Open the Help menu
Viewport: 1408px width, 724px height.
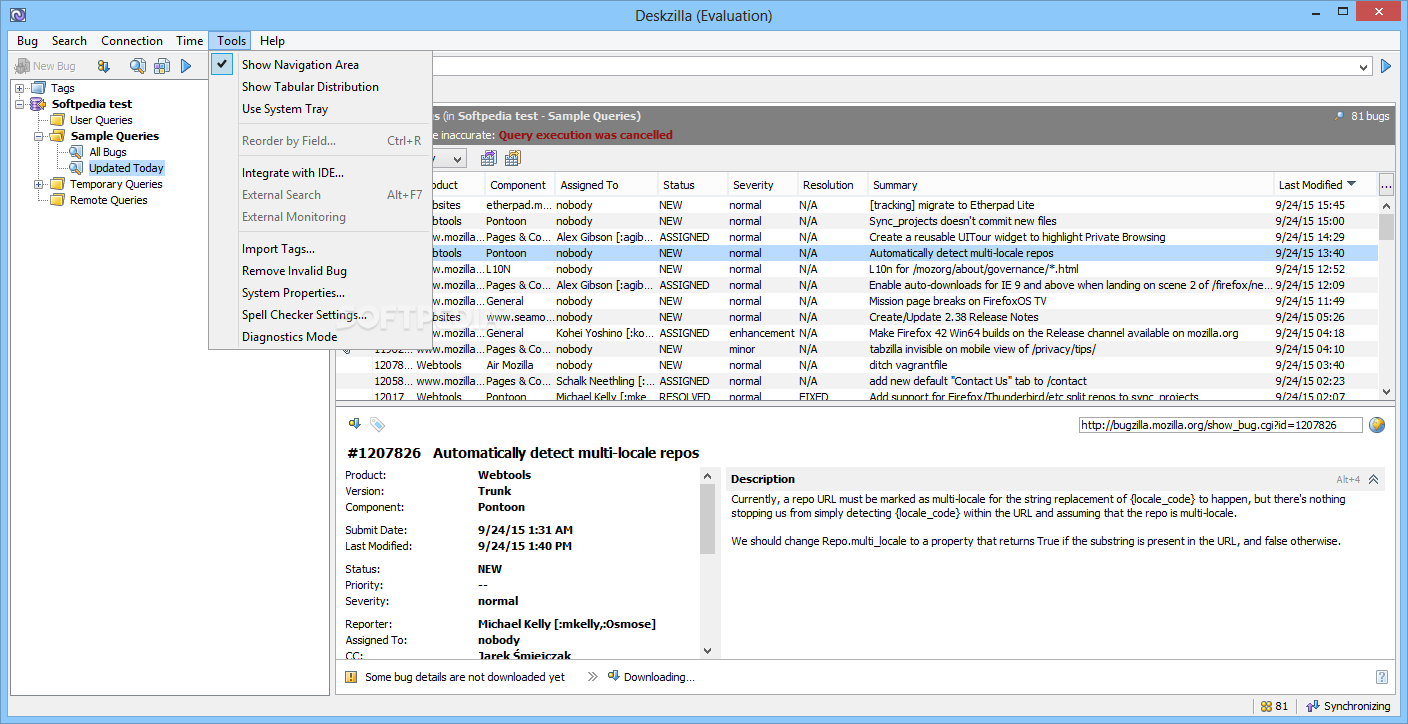pos(272,41)
